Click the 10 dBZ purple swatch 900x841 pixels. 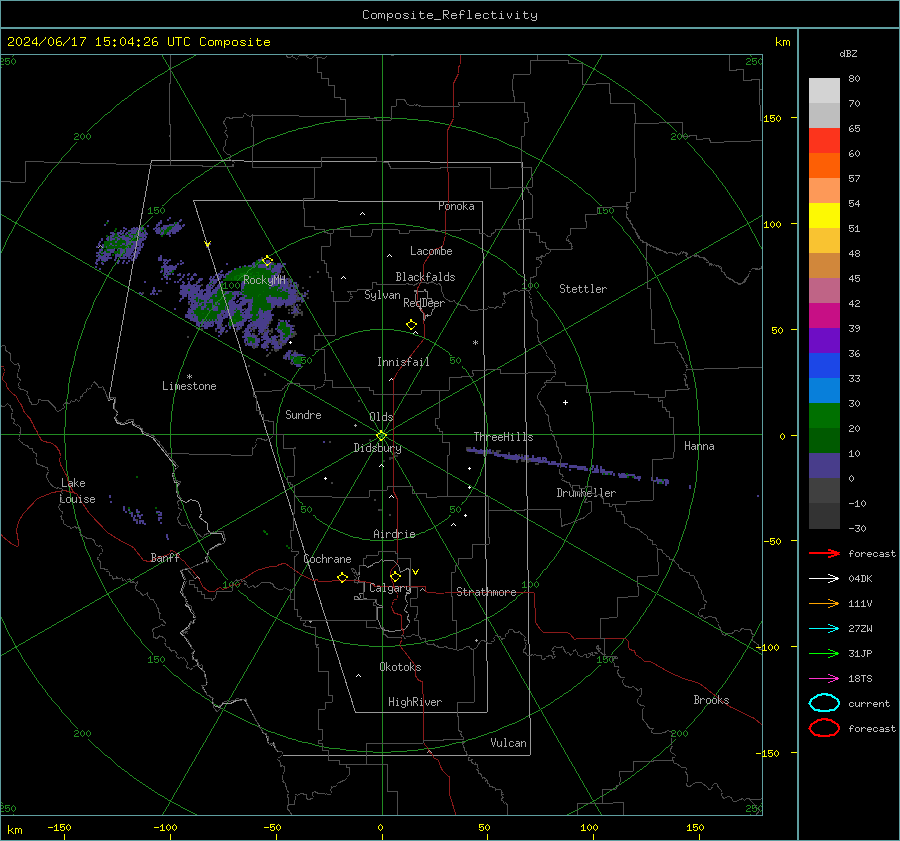click(x=824, y=466)
